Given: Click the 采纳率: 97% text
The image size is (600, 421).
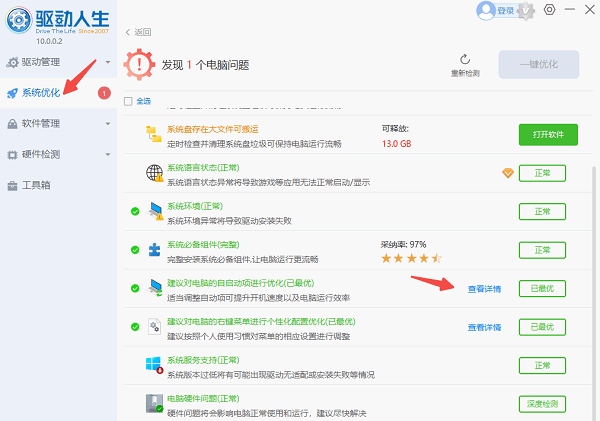Looking at the screenshot, I should tap(403, 244).
